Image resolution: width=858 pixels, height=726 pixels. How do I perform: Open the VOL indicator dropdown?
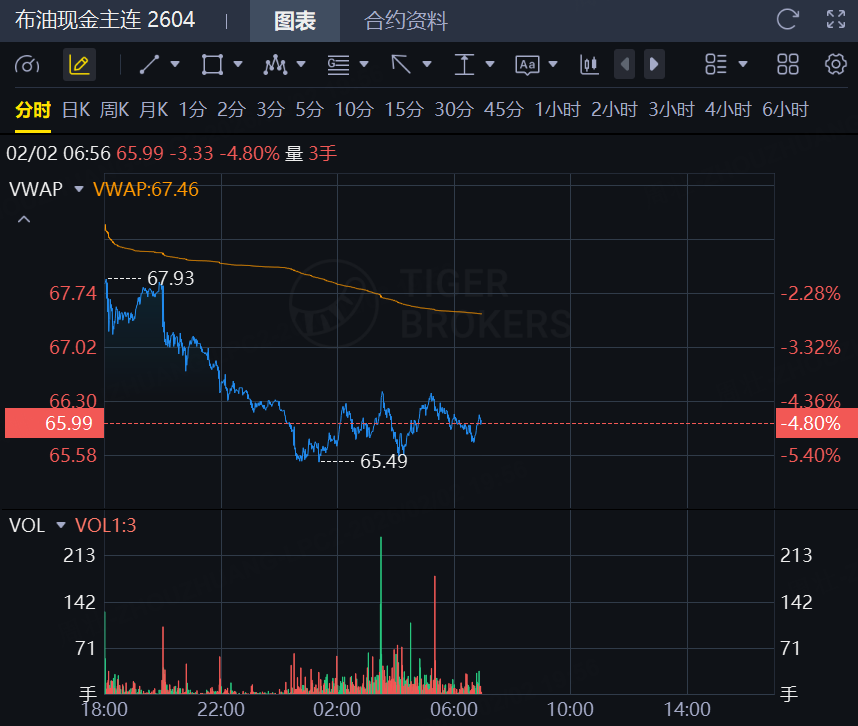[x=60, y=525]
